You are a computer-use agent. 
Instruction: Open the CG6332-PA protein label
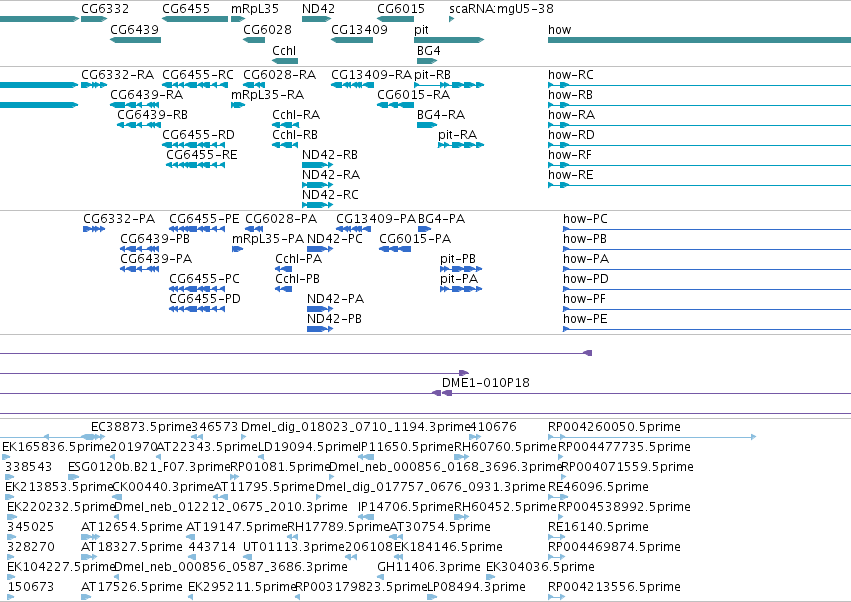point(119,219)
